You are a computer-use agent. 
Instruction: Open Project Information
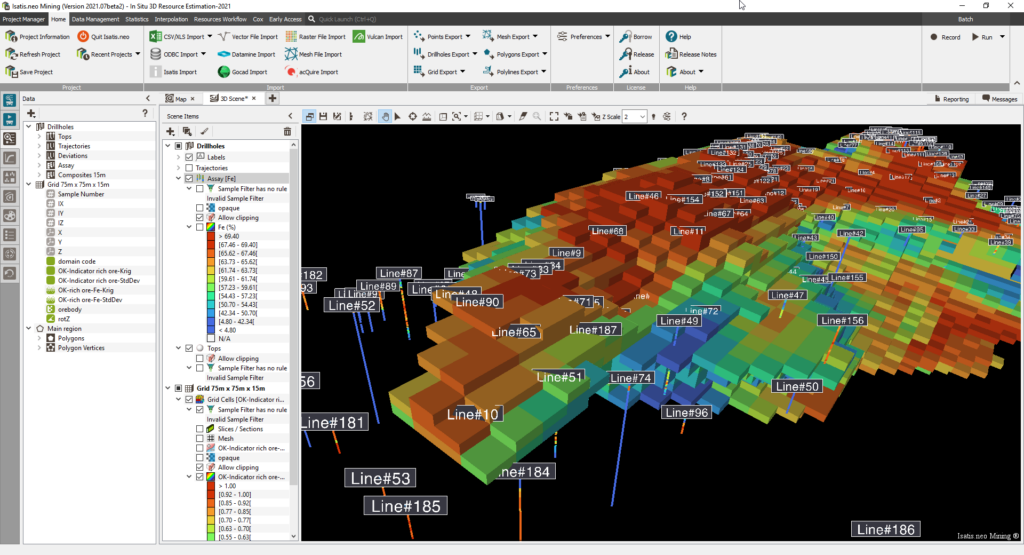[x=37, y=37]
